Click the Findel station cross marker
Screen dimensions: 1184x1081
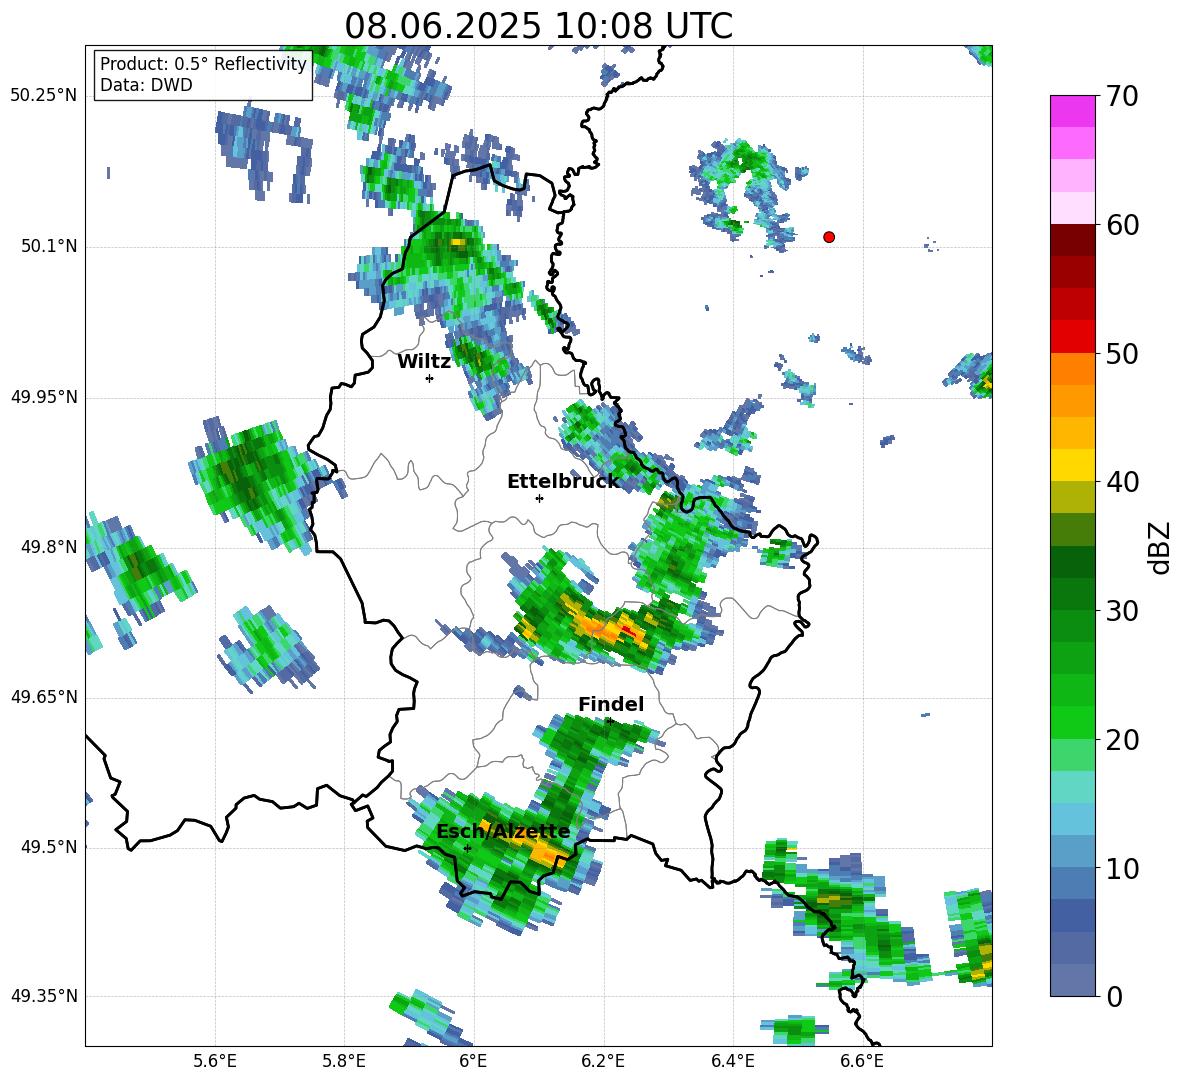click(x=609, y=721)
